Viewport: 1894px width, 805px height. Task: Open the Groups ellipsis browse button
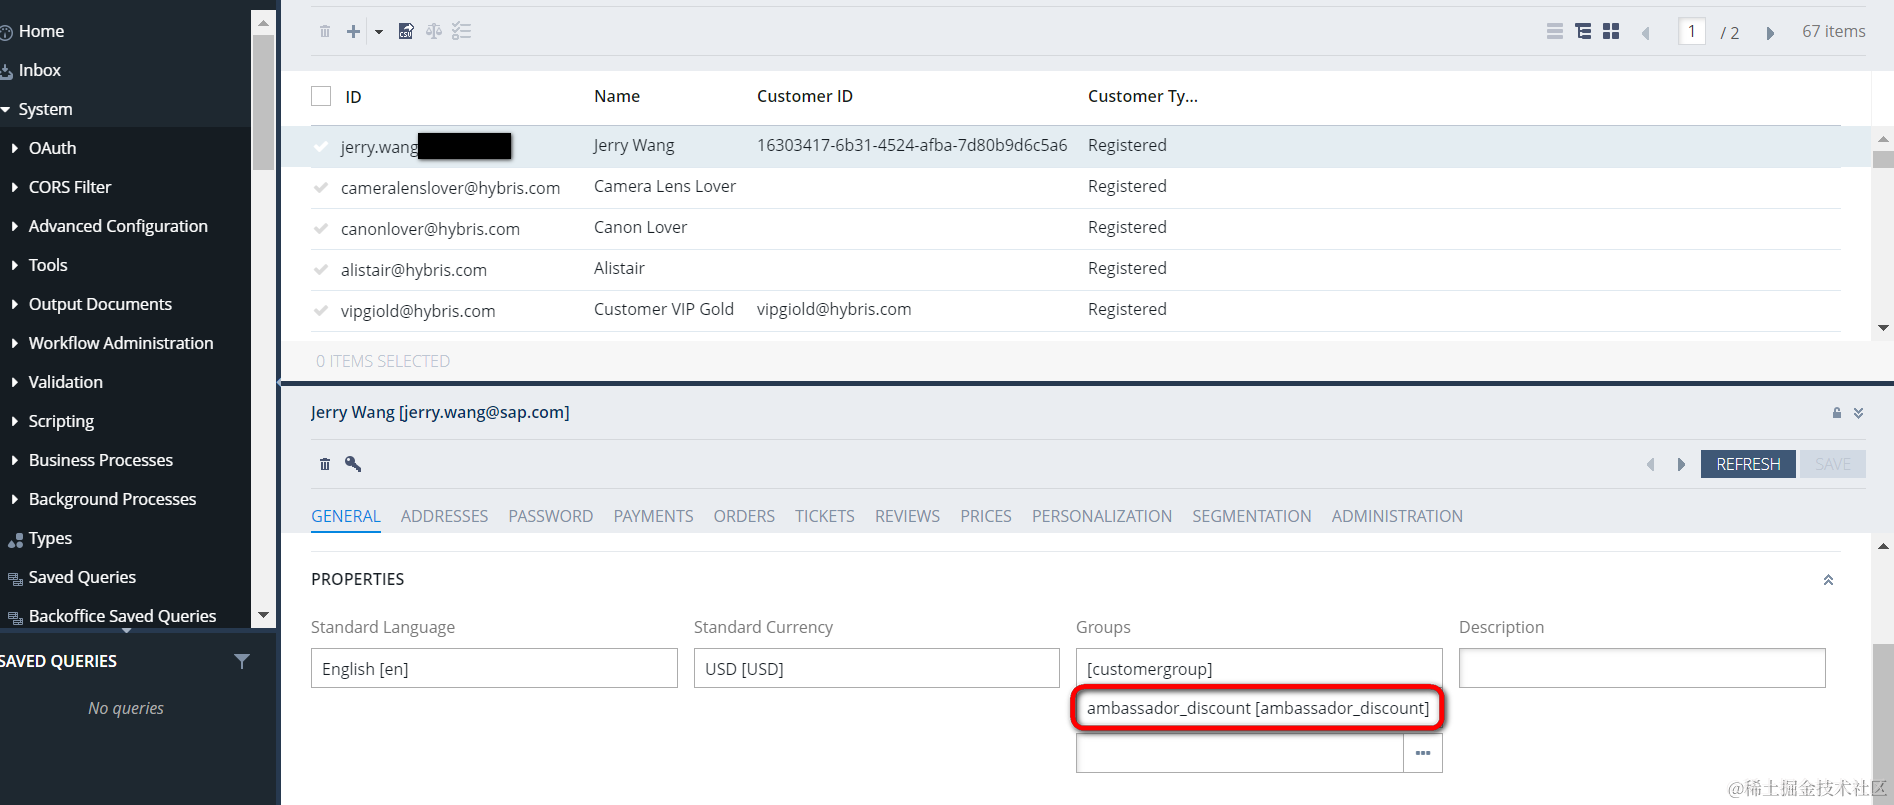[x=1423, y=753]
